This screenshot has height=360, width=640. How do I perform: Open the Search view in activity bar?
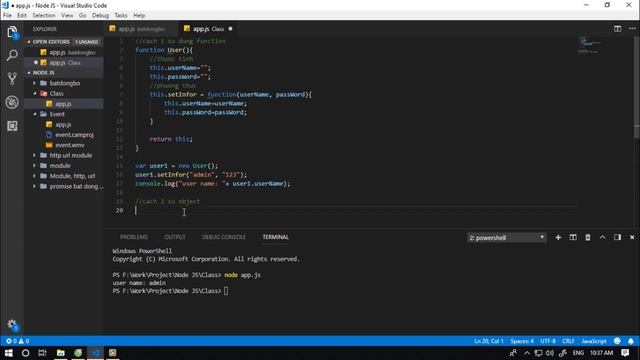tap(12, 55)
